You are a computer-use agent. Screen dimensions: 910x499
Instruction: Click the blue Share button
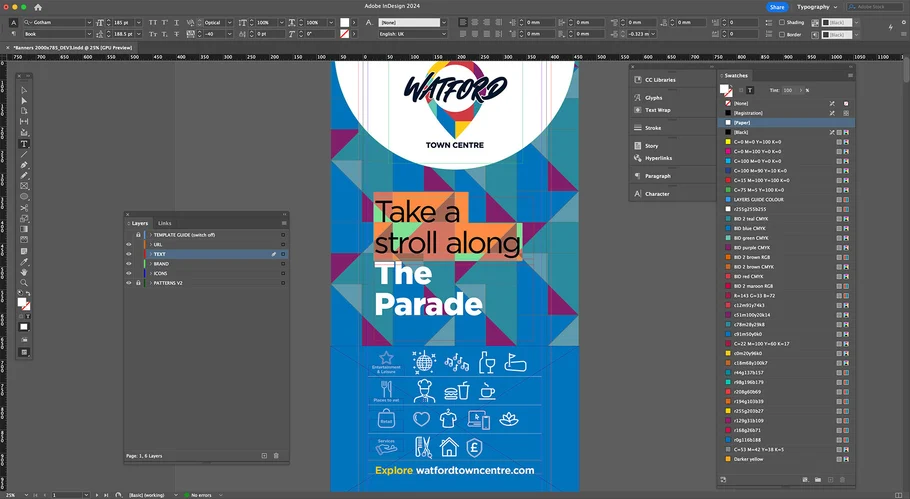pos(777,7)
